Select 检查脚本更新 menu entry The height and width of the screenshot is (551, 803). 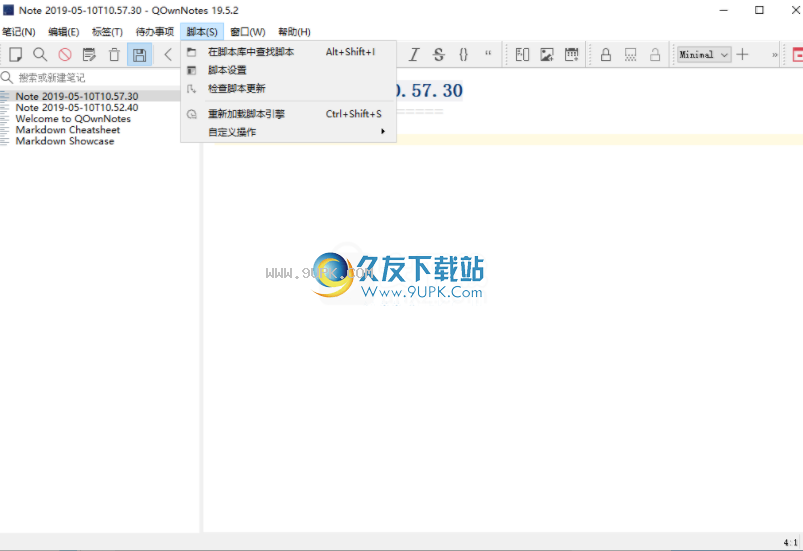pos(288,89)
